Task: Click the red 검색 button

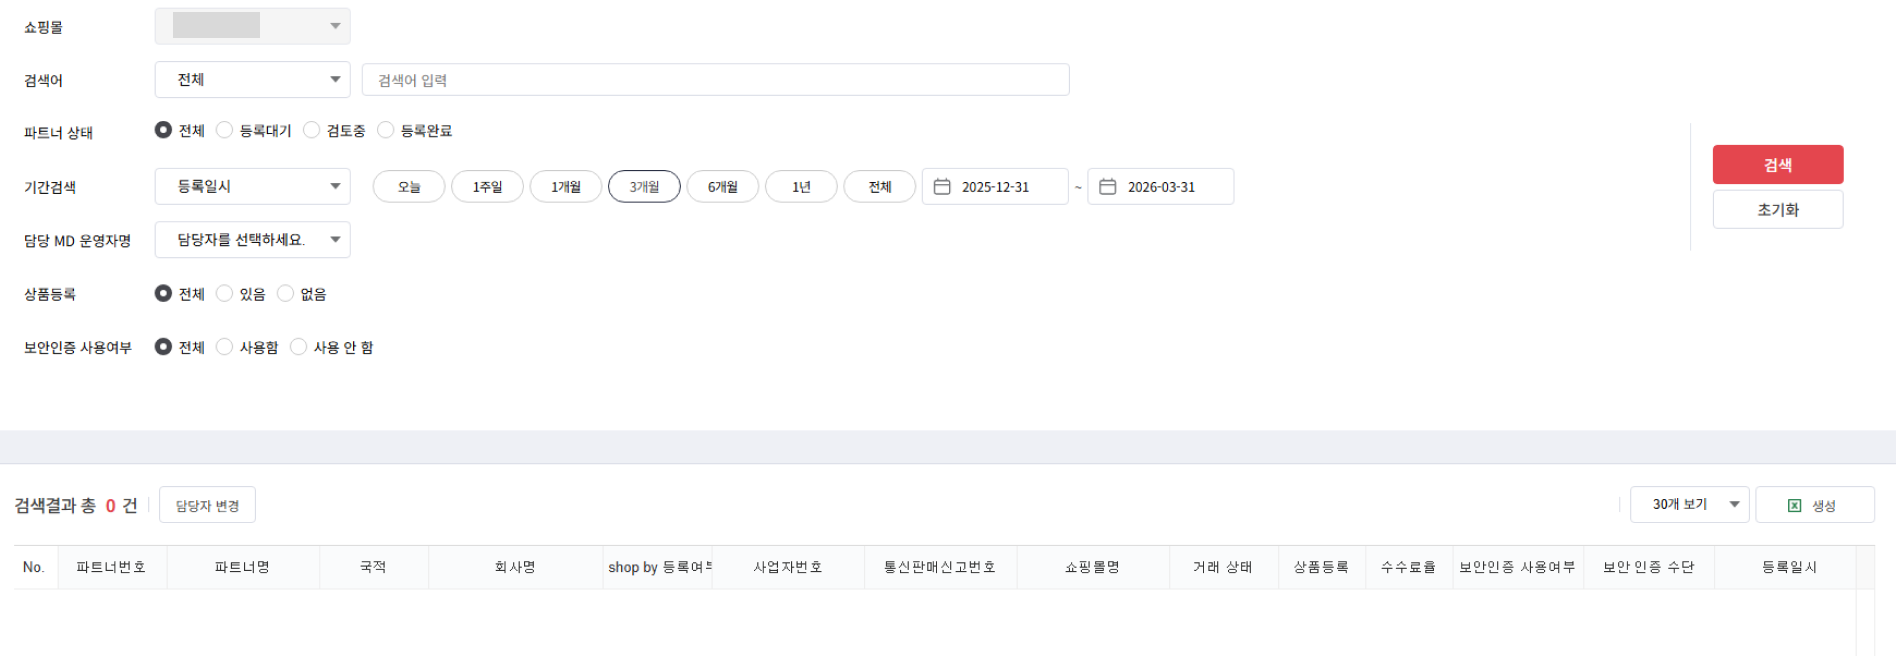Action: [1778, 165]
